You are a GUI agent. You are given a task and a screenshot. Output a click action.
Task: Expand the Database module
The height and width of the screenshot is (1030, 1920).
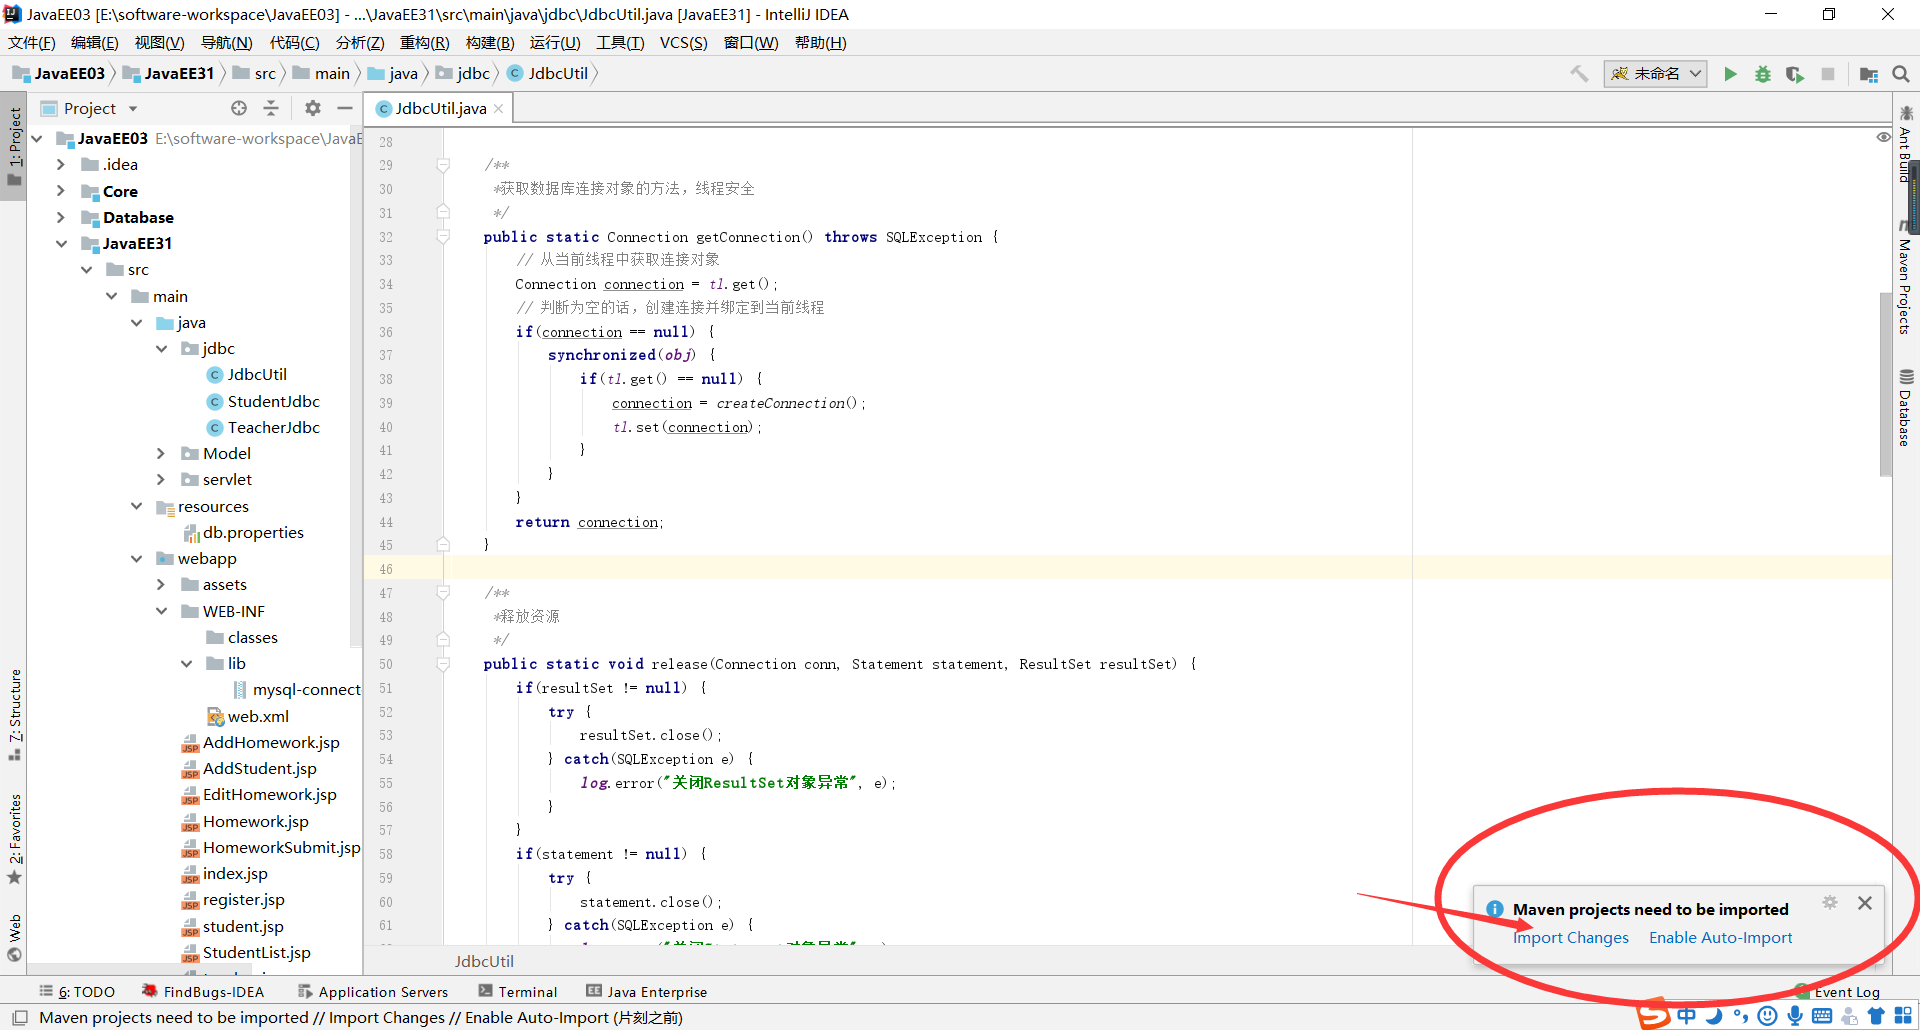tap(61, 217)
